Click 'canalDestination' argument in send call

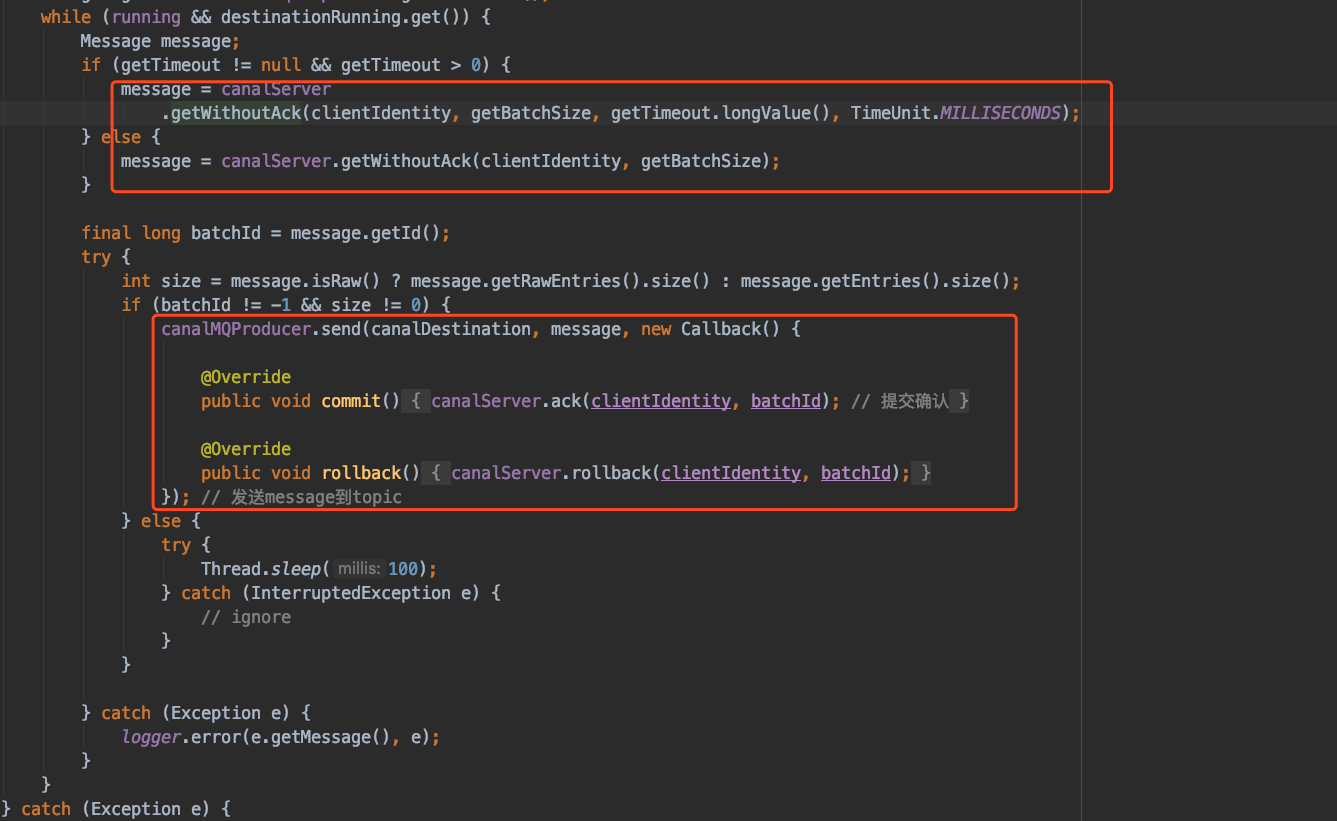[x=451, y=329]
